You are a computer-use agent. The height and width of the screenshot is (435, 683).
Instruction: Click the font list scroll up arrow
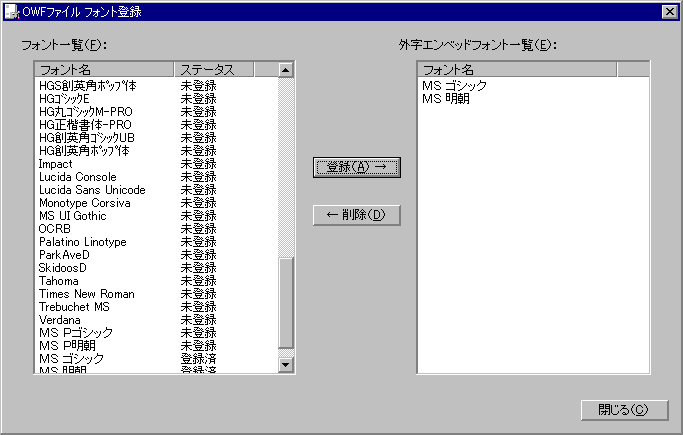pyautogui.click(x=285, y=70)
